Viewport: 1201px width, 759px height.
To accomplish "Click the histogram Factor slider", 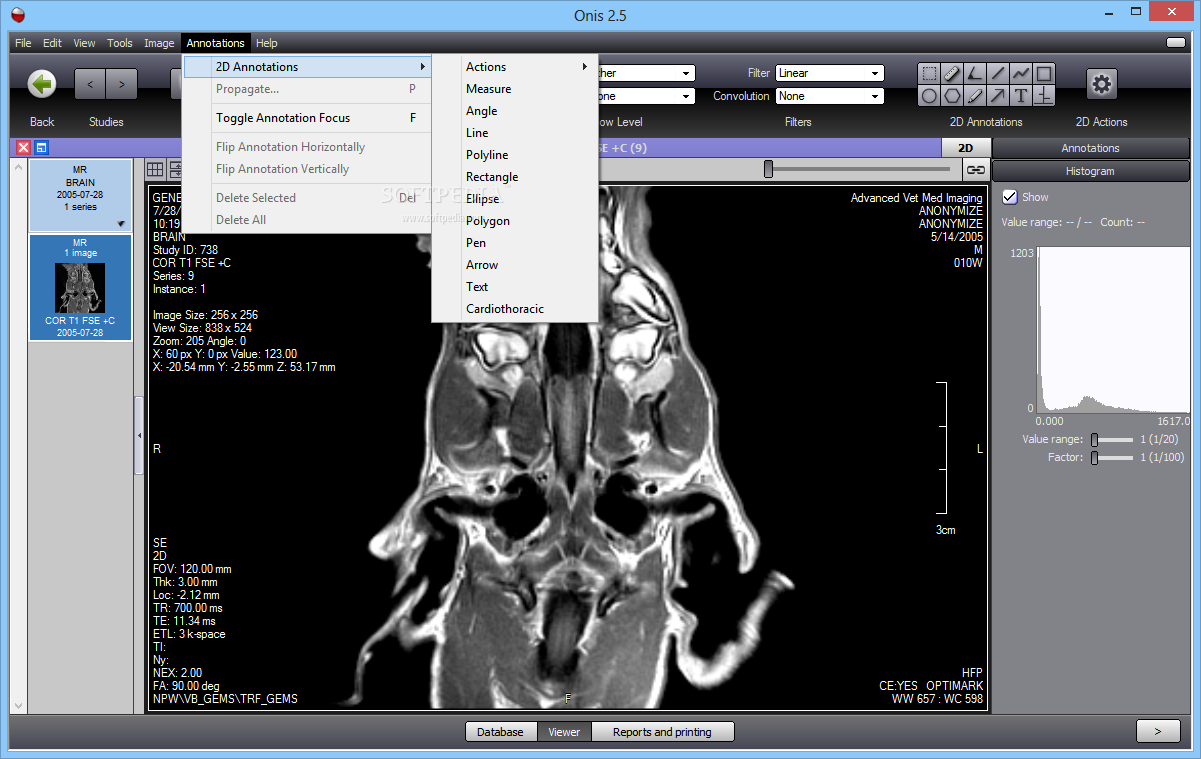I will [1095, 458].
